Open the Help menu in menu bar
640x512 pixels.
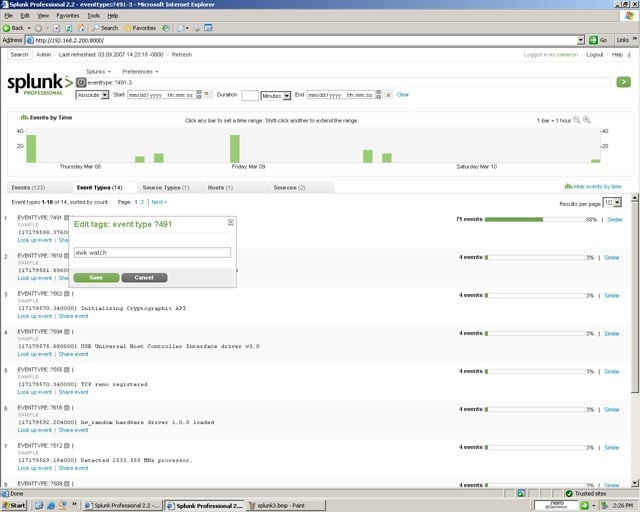(113, 16)
